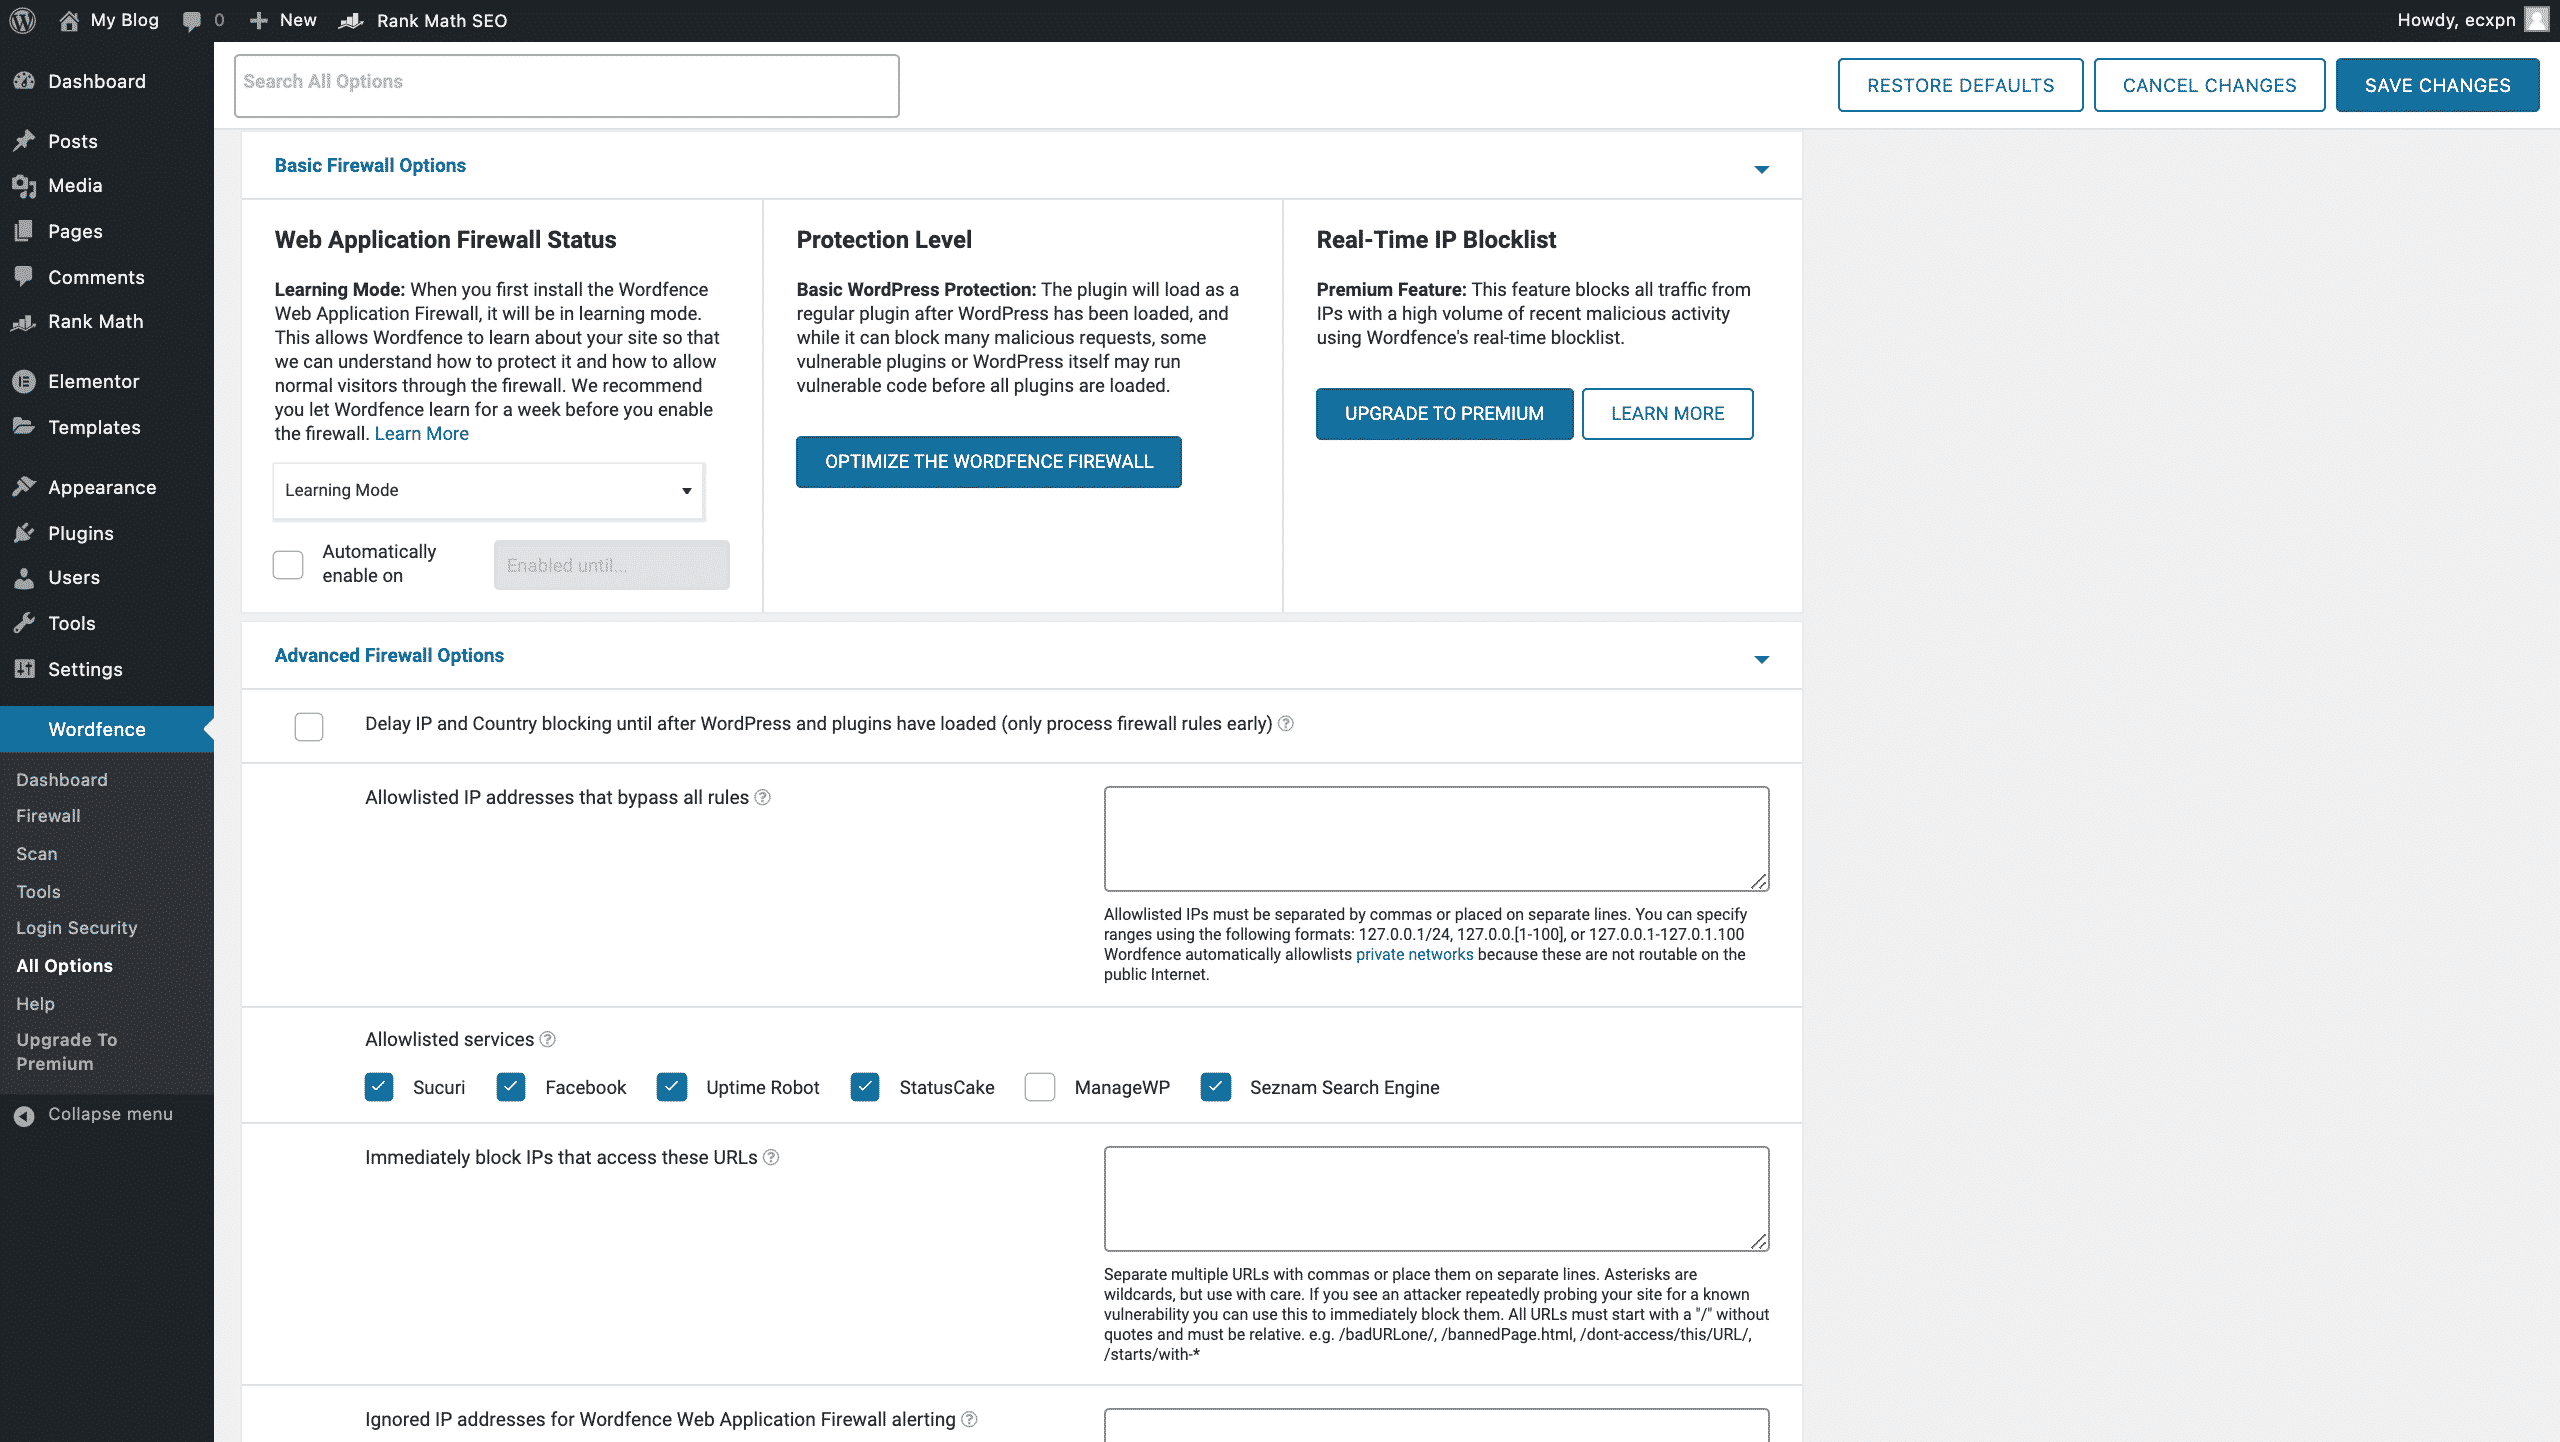Click the Posts pin icon

(24, 141)
